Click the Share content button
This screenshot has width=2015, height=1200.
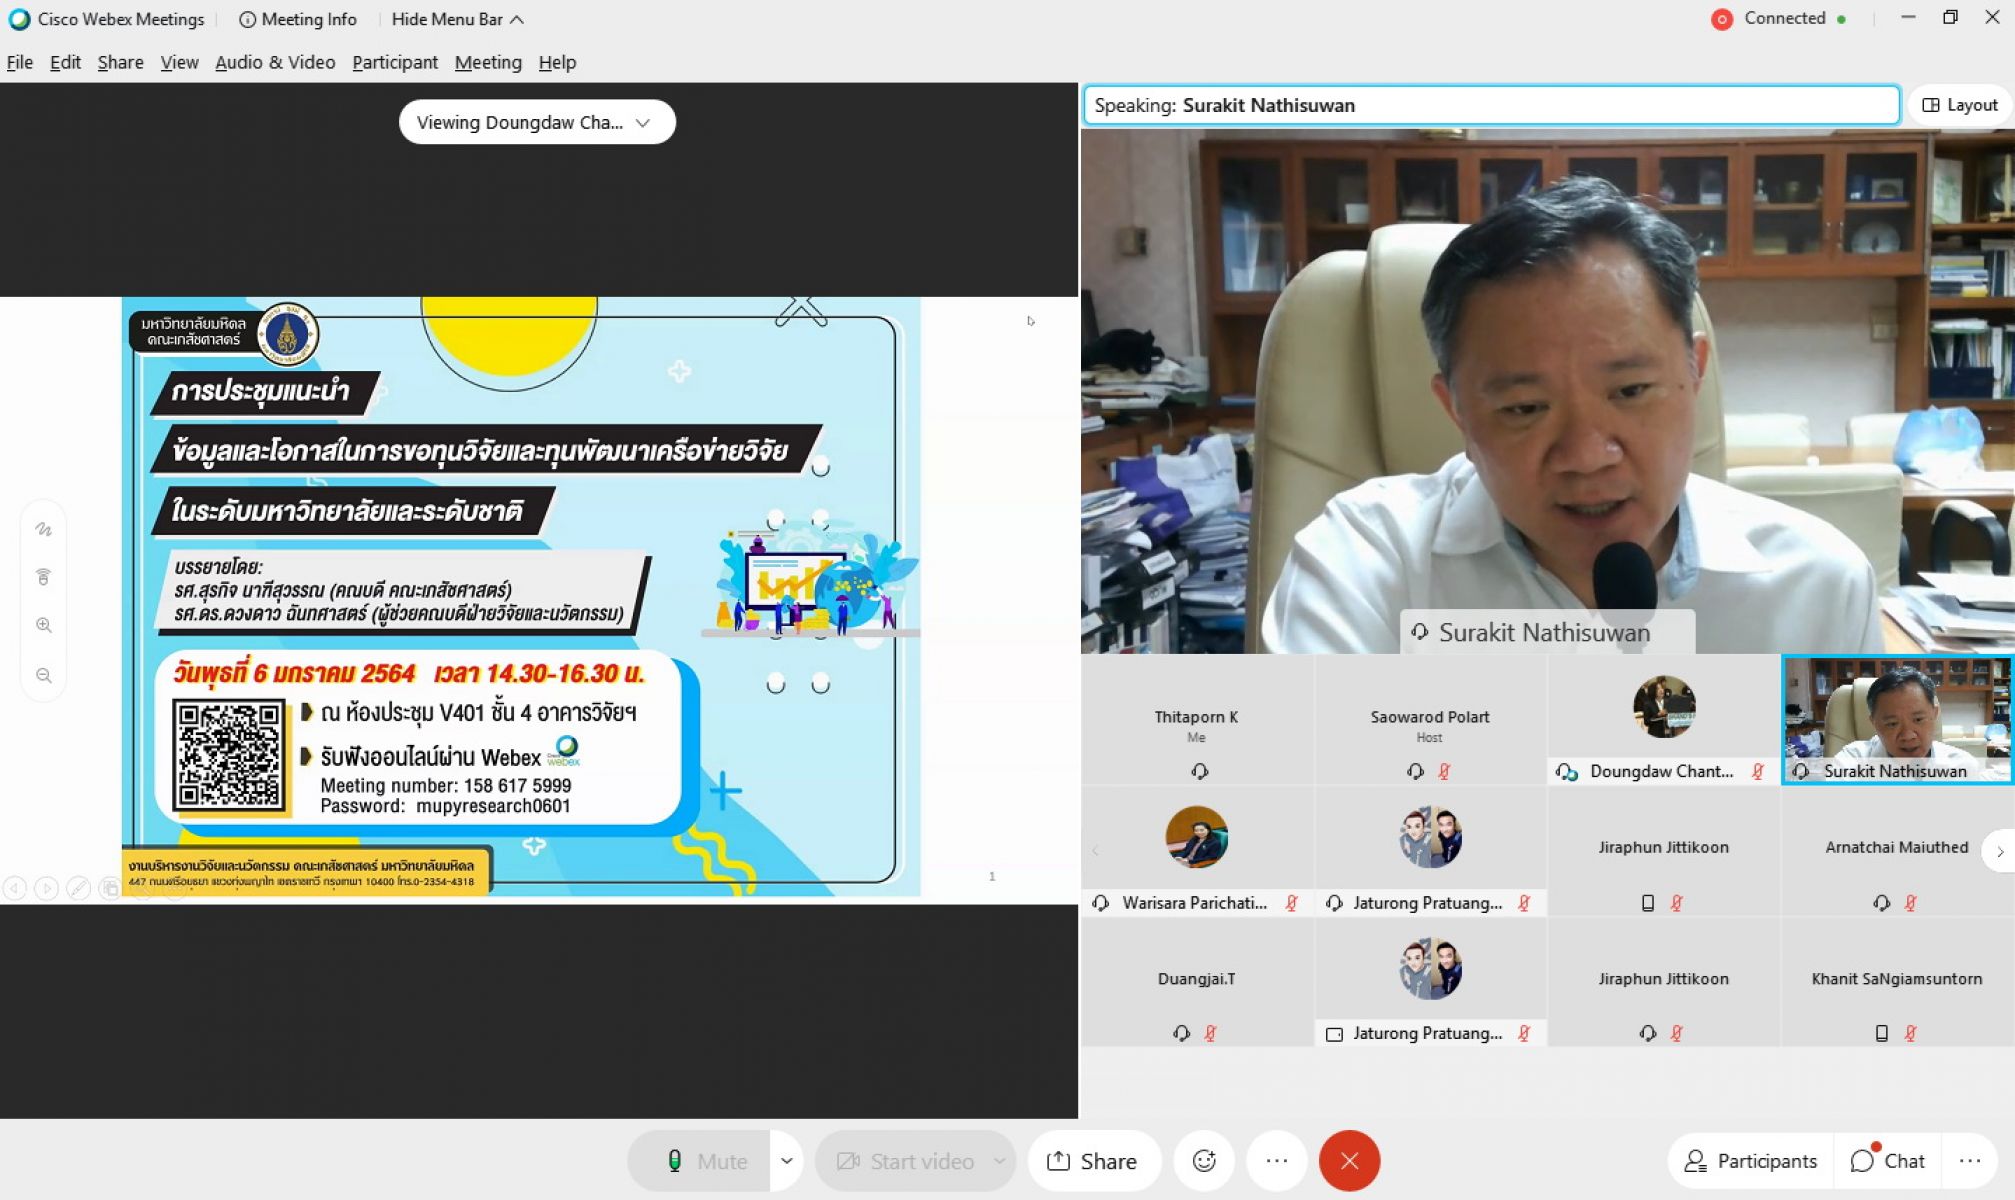click(1093, 1161)
